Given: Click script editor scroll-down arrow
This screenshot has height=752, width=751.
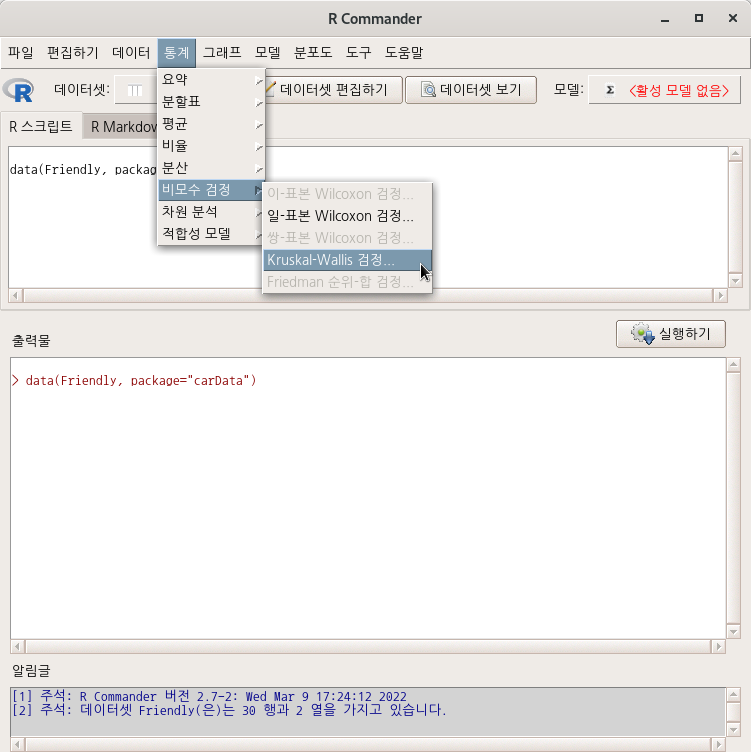Looking at the screenshot, I should click(x=735, y=281).
